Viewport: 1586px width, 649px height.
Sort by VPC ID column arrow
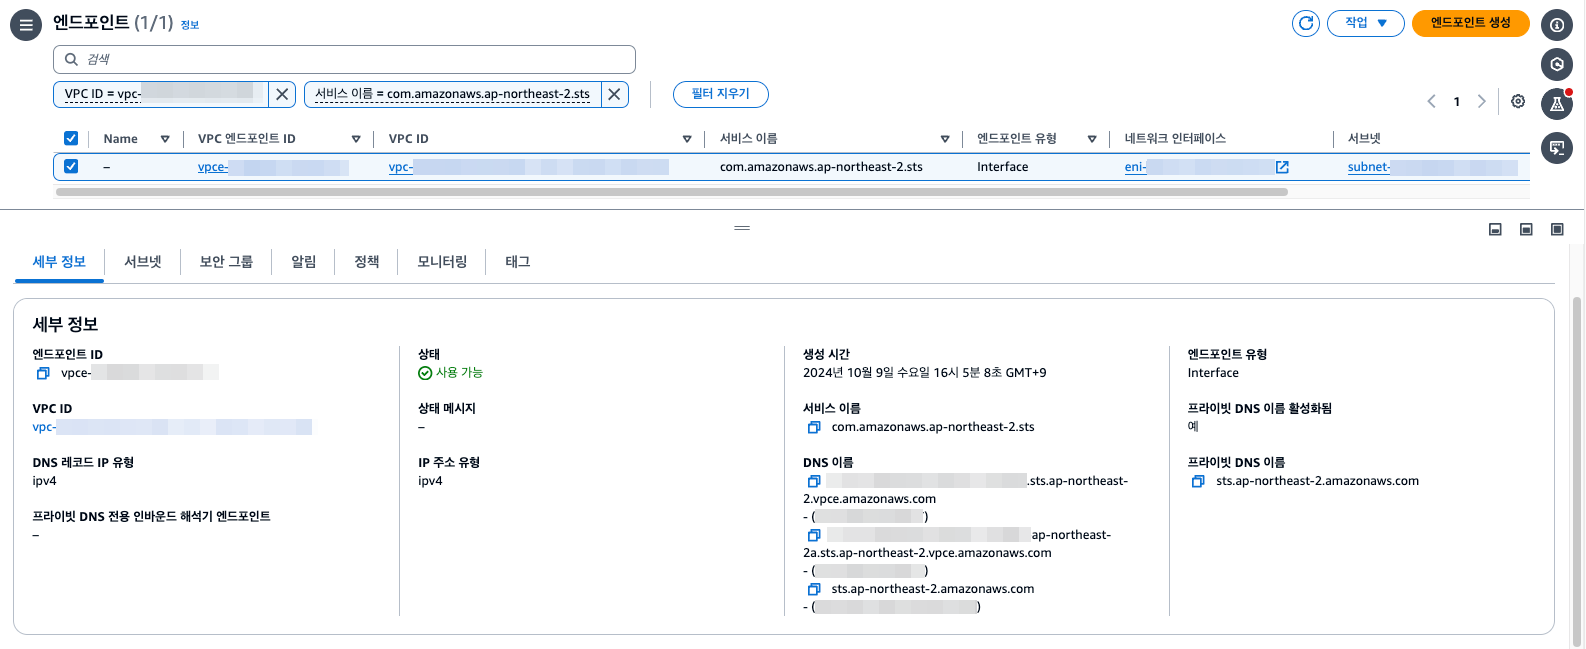(x=687, y=139)
